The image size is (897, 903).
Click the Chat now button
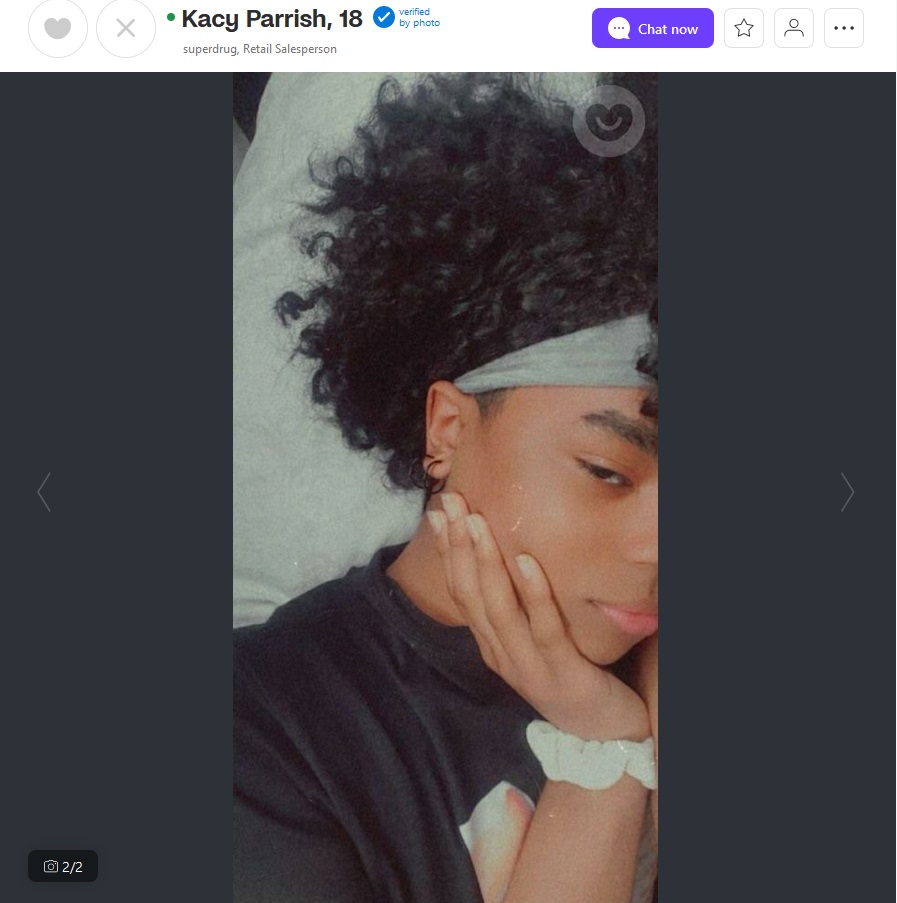click(652, 28)
